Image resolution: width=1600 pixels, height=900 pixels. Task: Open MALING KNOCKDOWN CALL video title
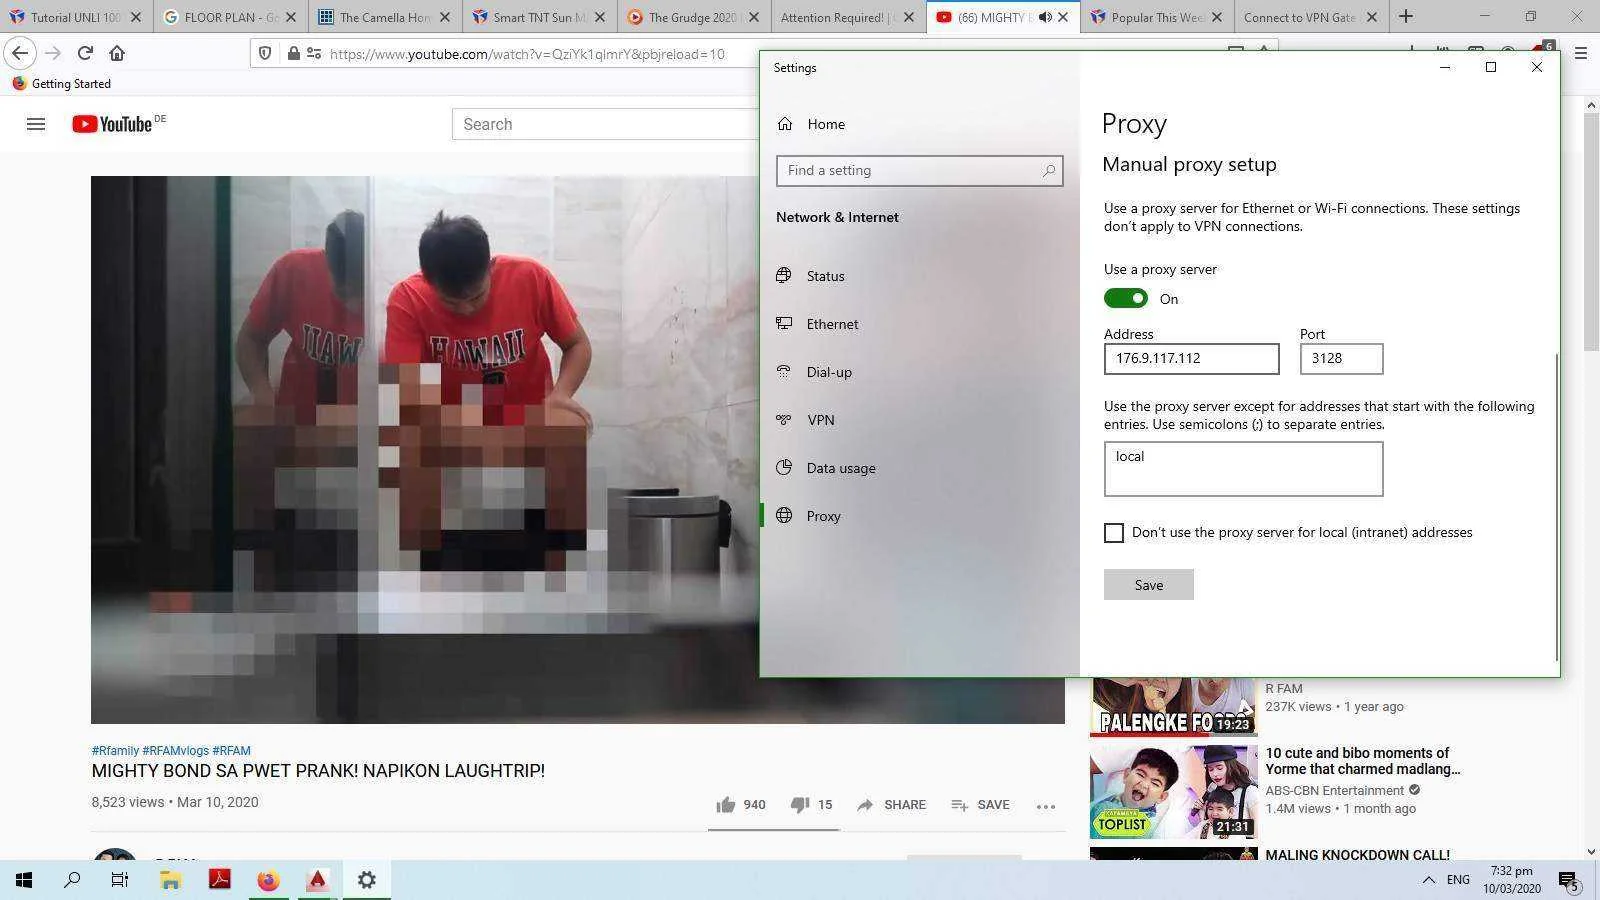point(1357,855)
